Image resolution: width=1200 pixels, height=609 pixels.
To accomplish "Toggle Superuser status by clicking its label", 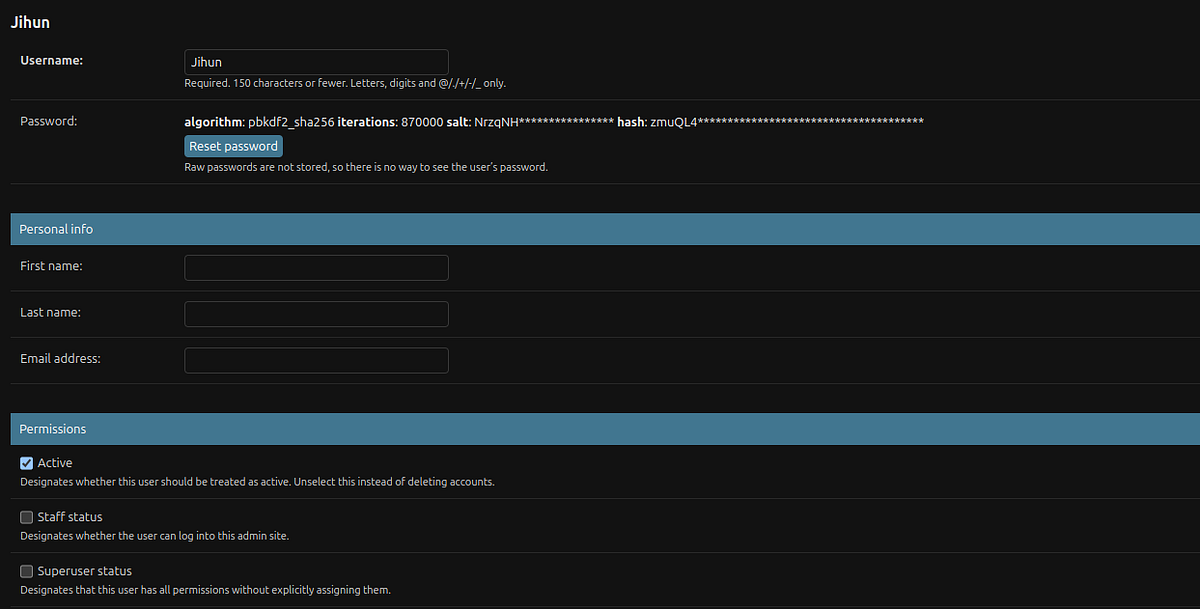I will (82, 570).
